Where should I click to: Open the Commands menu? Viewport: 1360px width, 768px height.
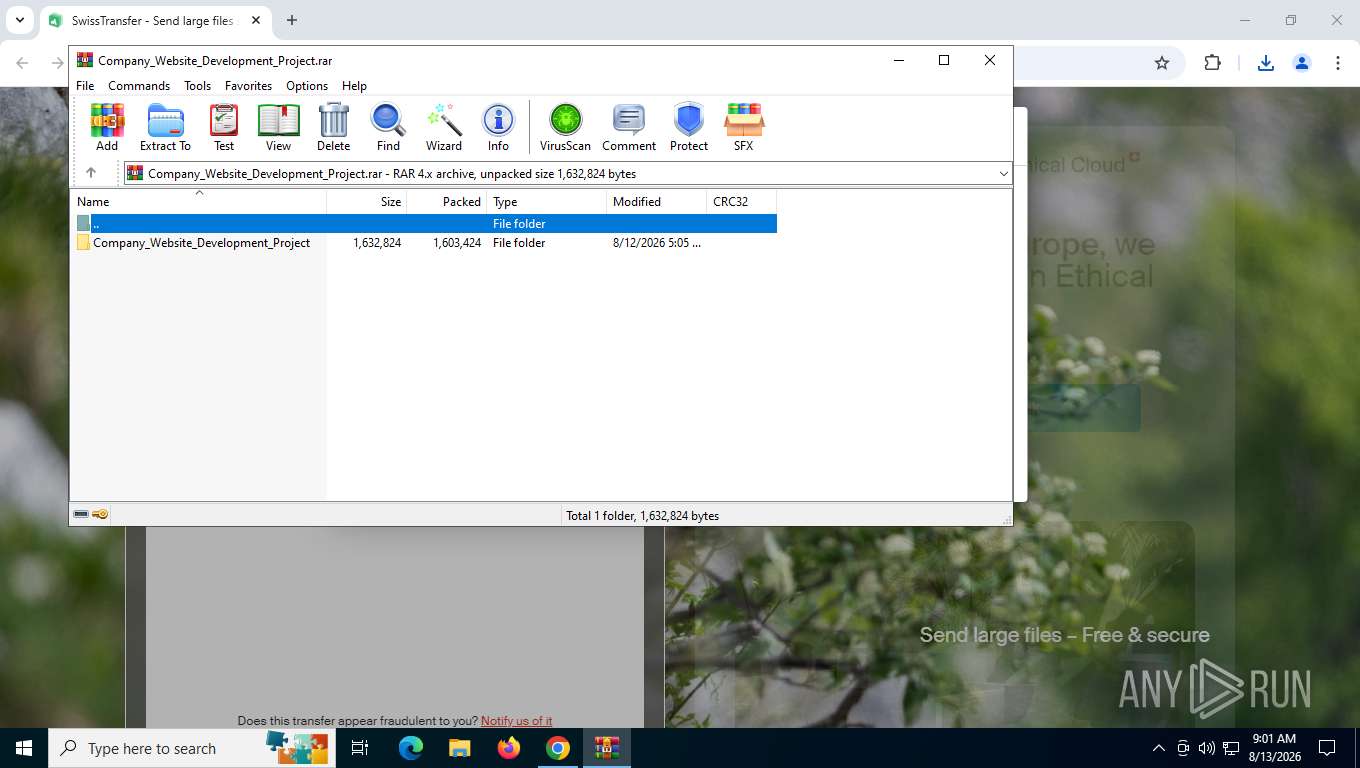pyautogui.click(x=139, y=86)
